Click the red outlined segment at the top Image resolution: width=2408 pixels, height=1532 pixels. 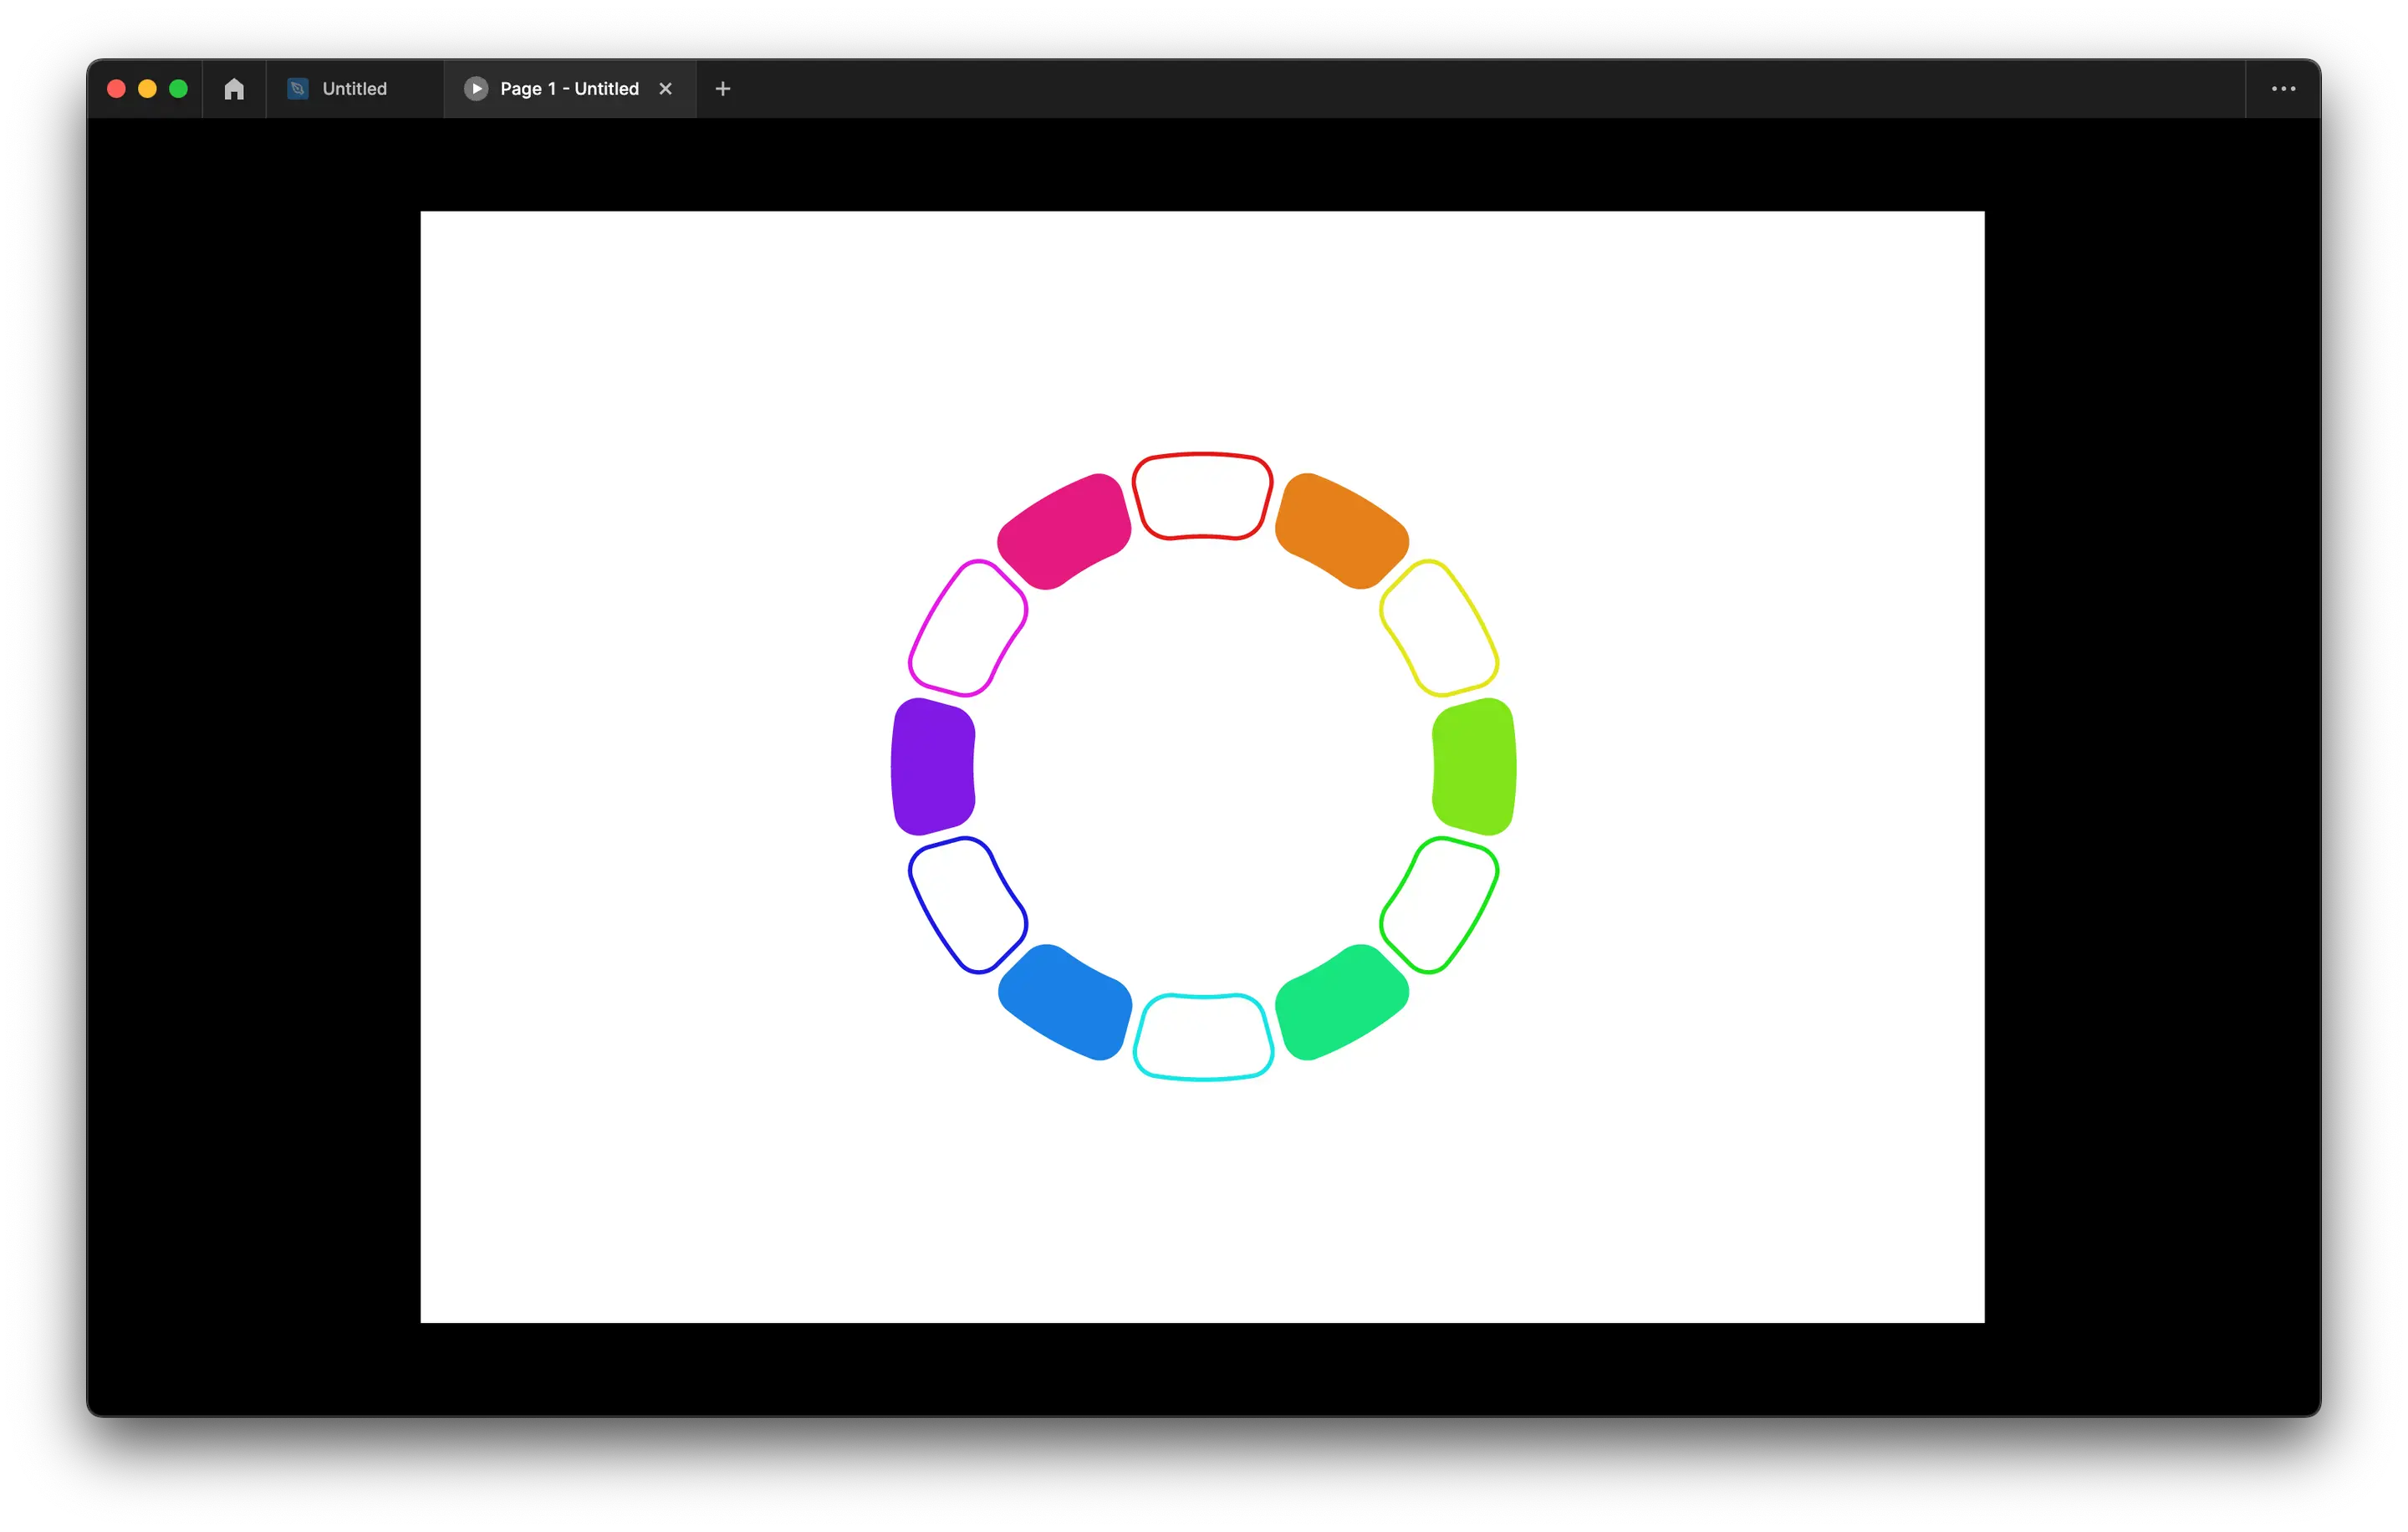coord(1202,497)
